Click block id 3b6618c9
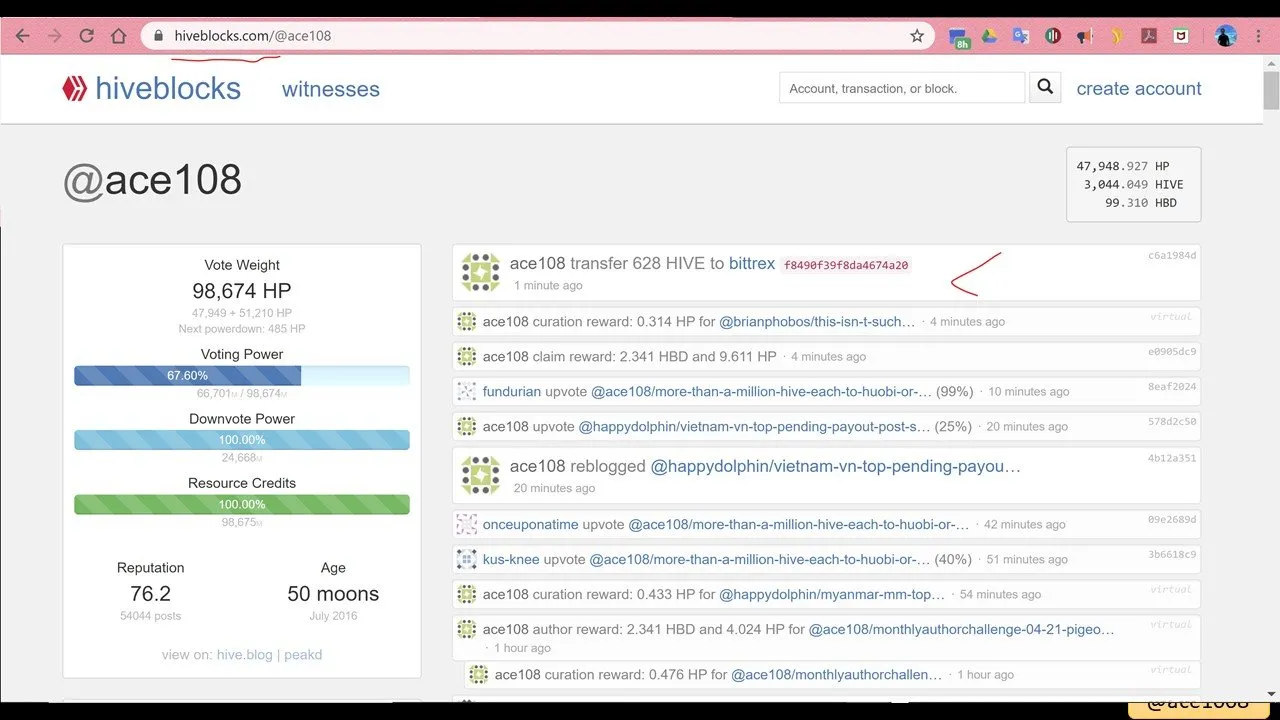Image resolution: width=1280 pixels, height=720 pixels. 1172,555
